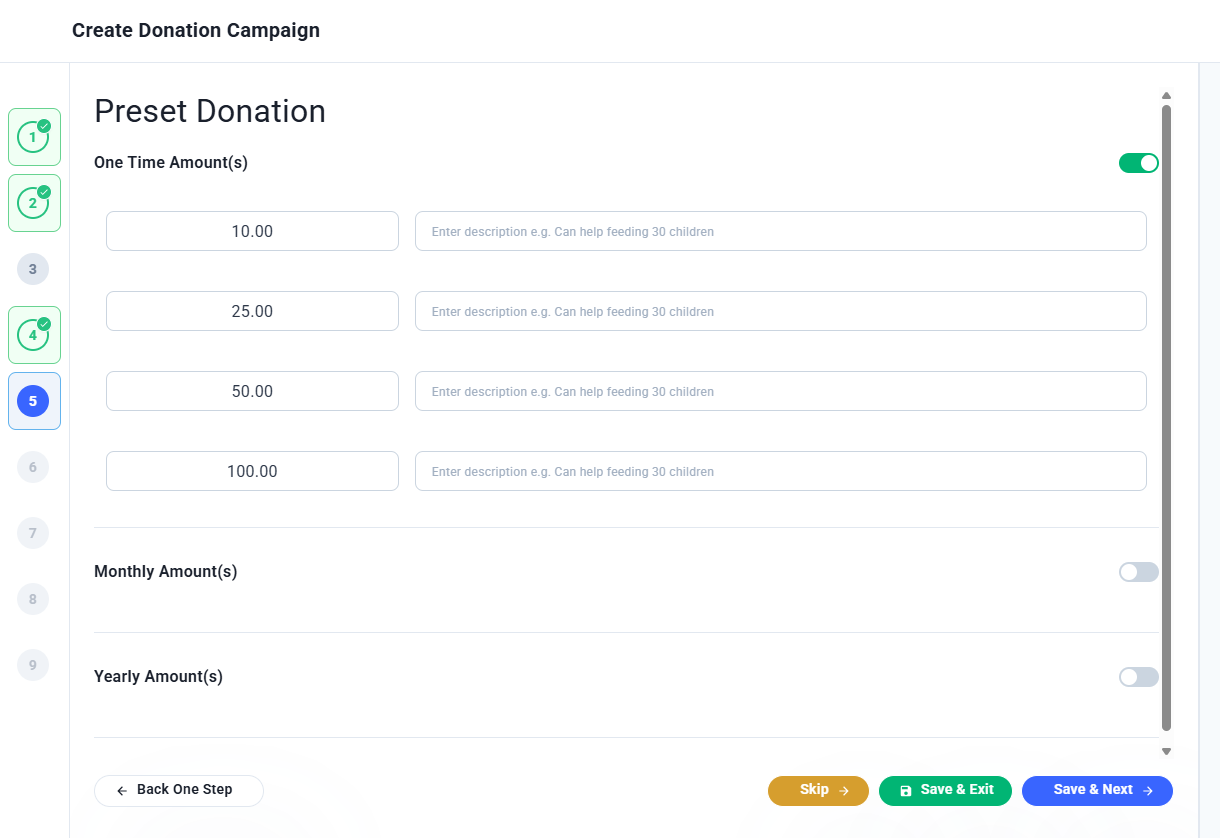
Task: Go to completed step 2 in sidebar
Action: coord(34,203)
